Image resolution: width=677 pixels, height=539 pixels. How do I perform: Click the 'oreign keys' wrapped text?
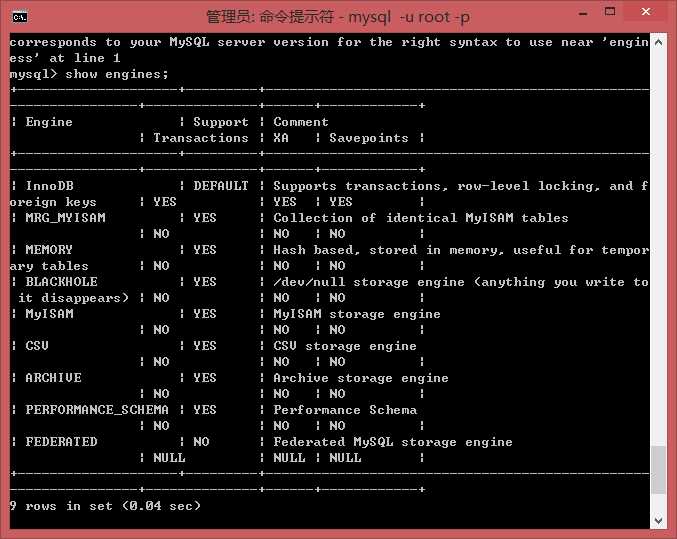[53, 202]
